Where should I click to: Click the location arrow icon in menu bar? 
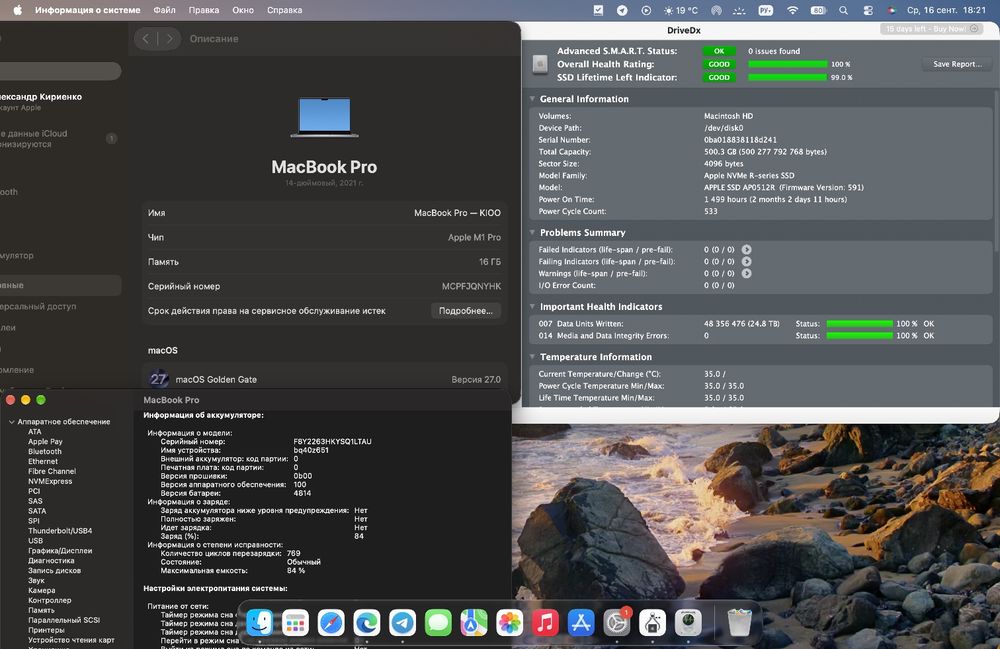point(622,10)
